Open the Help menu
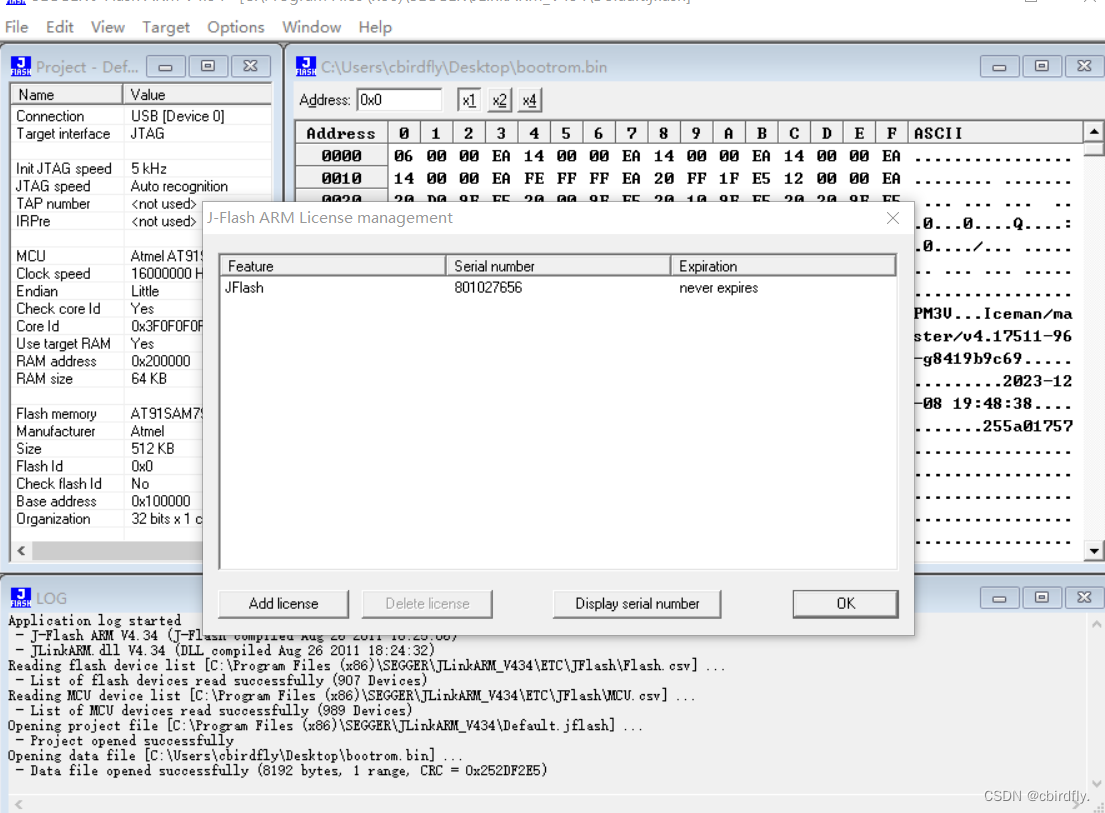This screenshot has width=1105, height=813. 375,27
